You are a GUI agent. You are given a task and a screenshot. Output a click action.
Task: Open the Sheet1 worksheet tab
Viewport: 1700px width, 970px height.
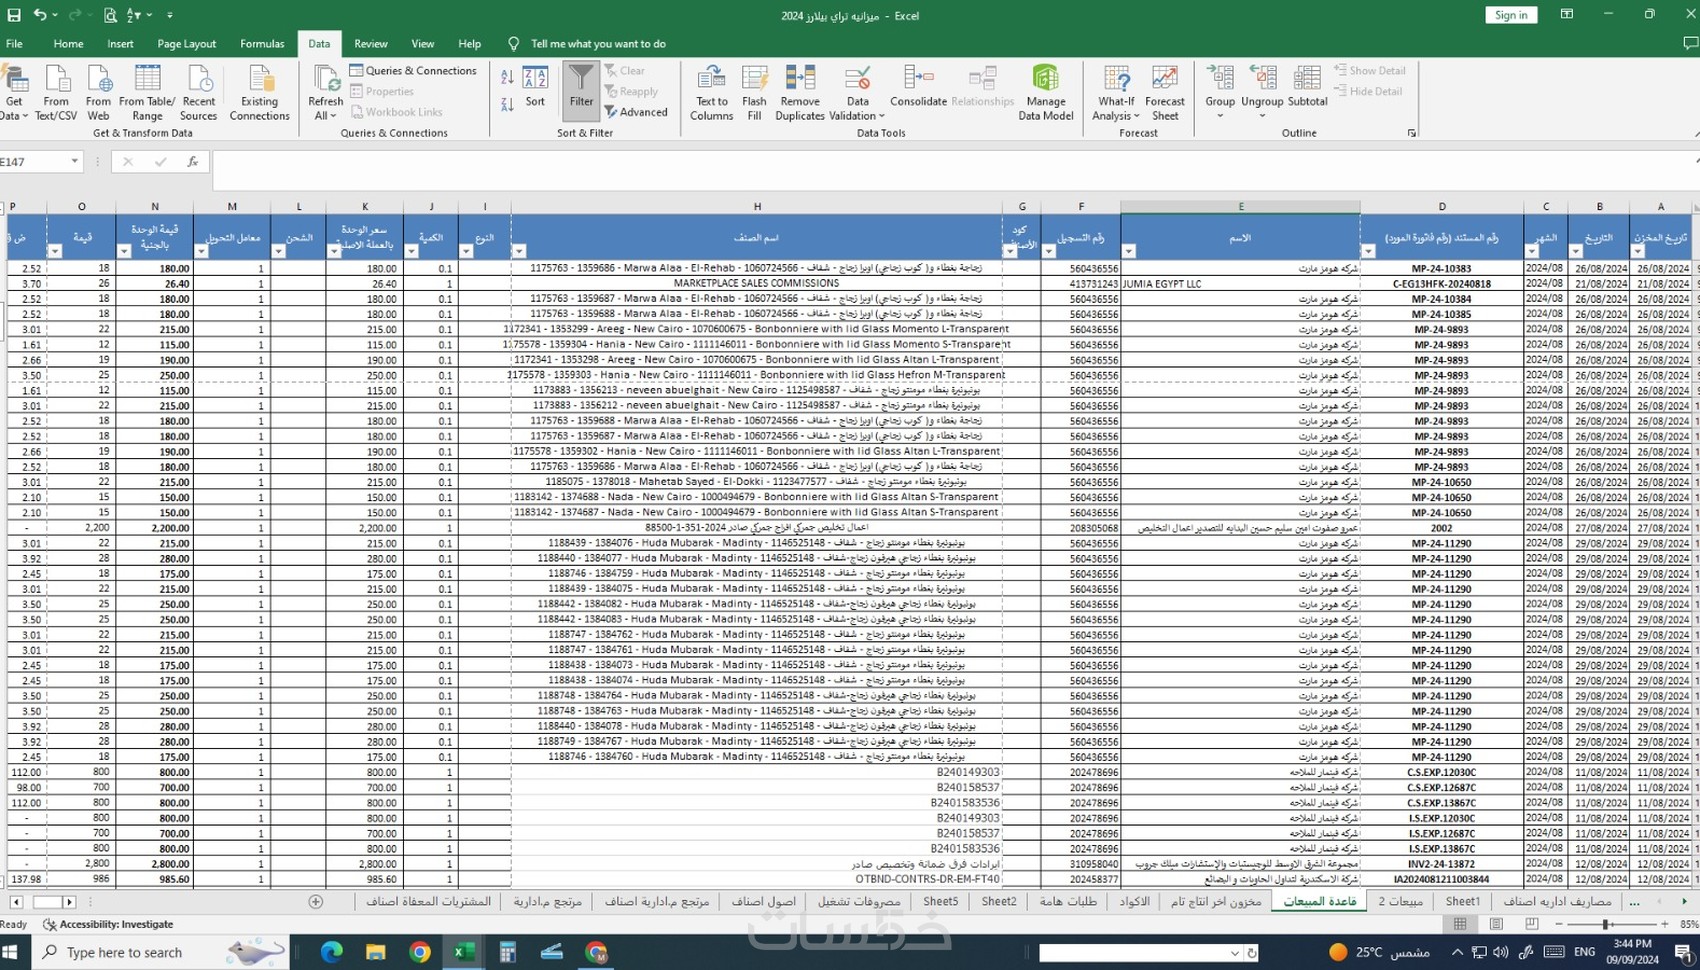click(1462, 901)
